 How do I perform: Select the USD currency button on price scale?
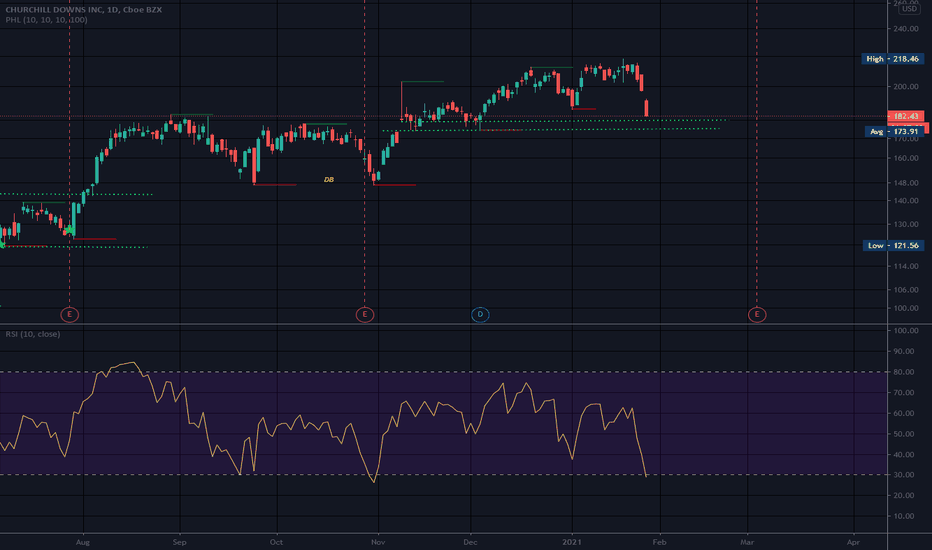coord(909,9)
